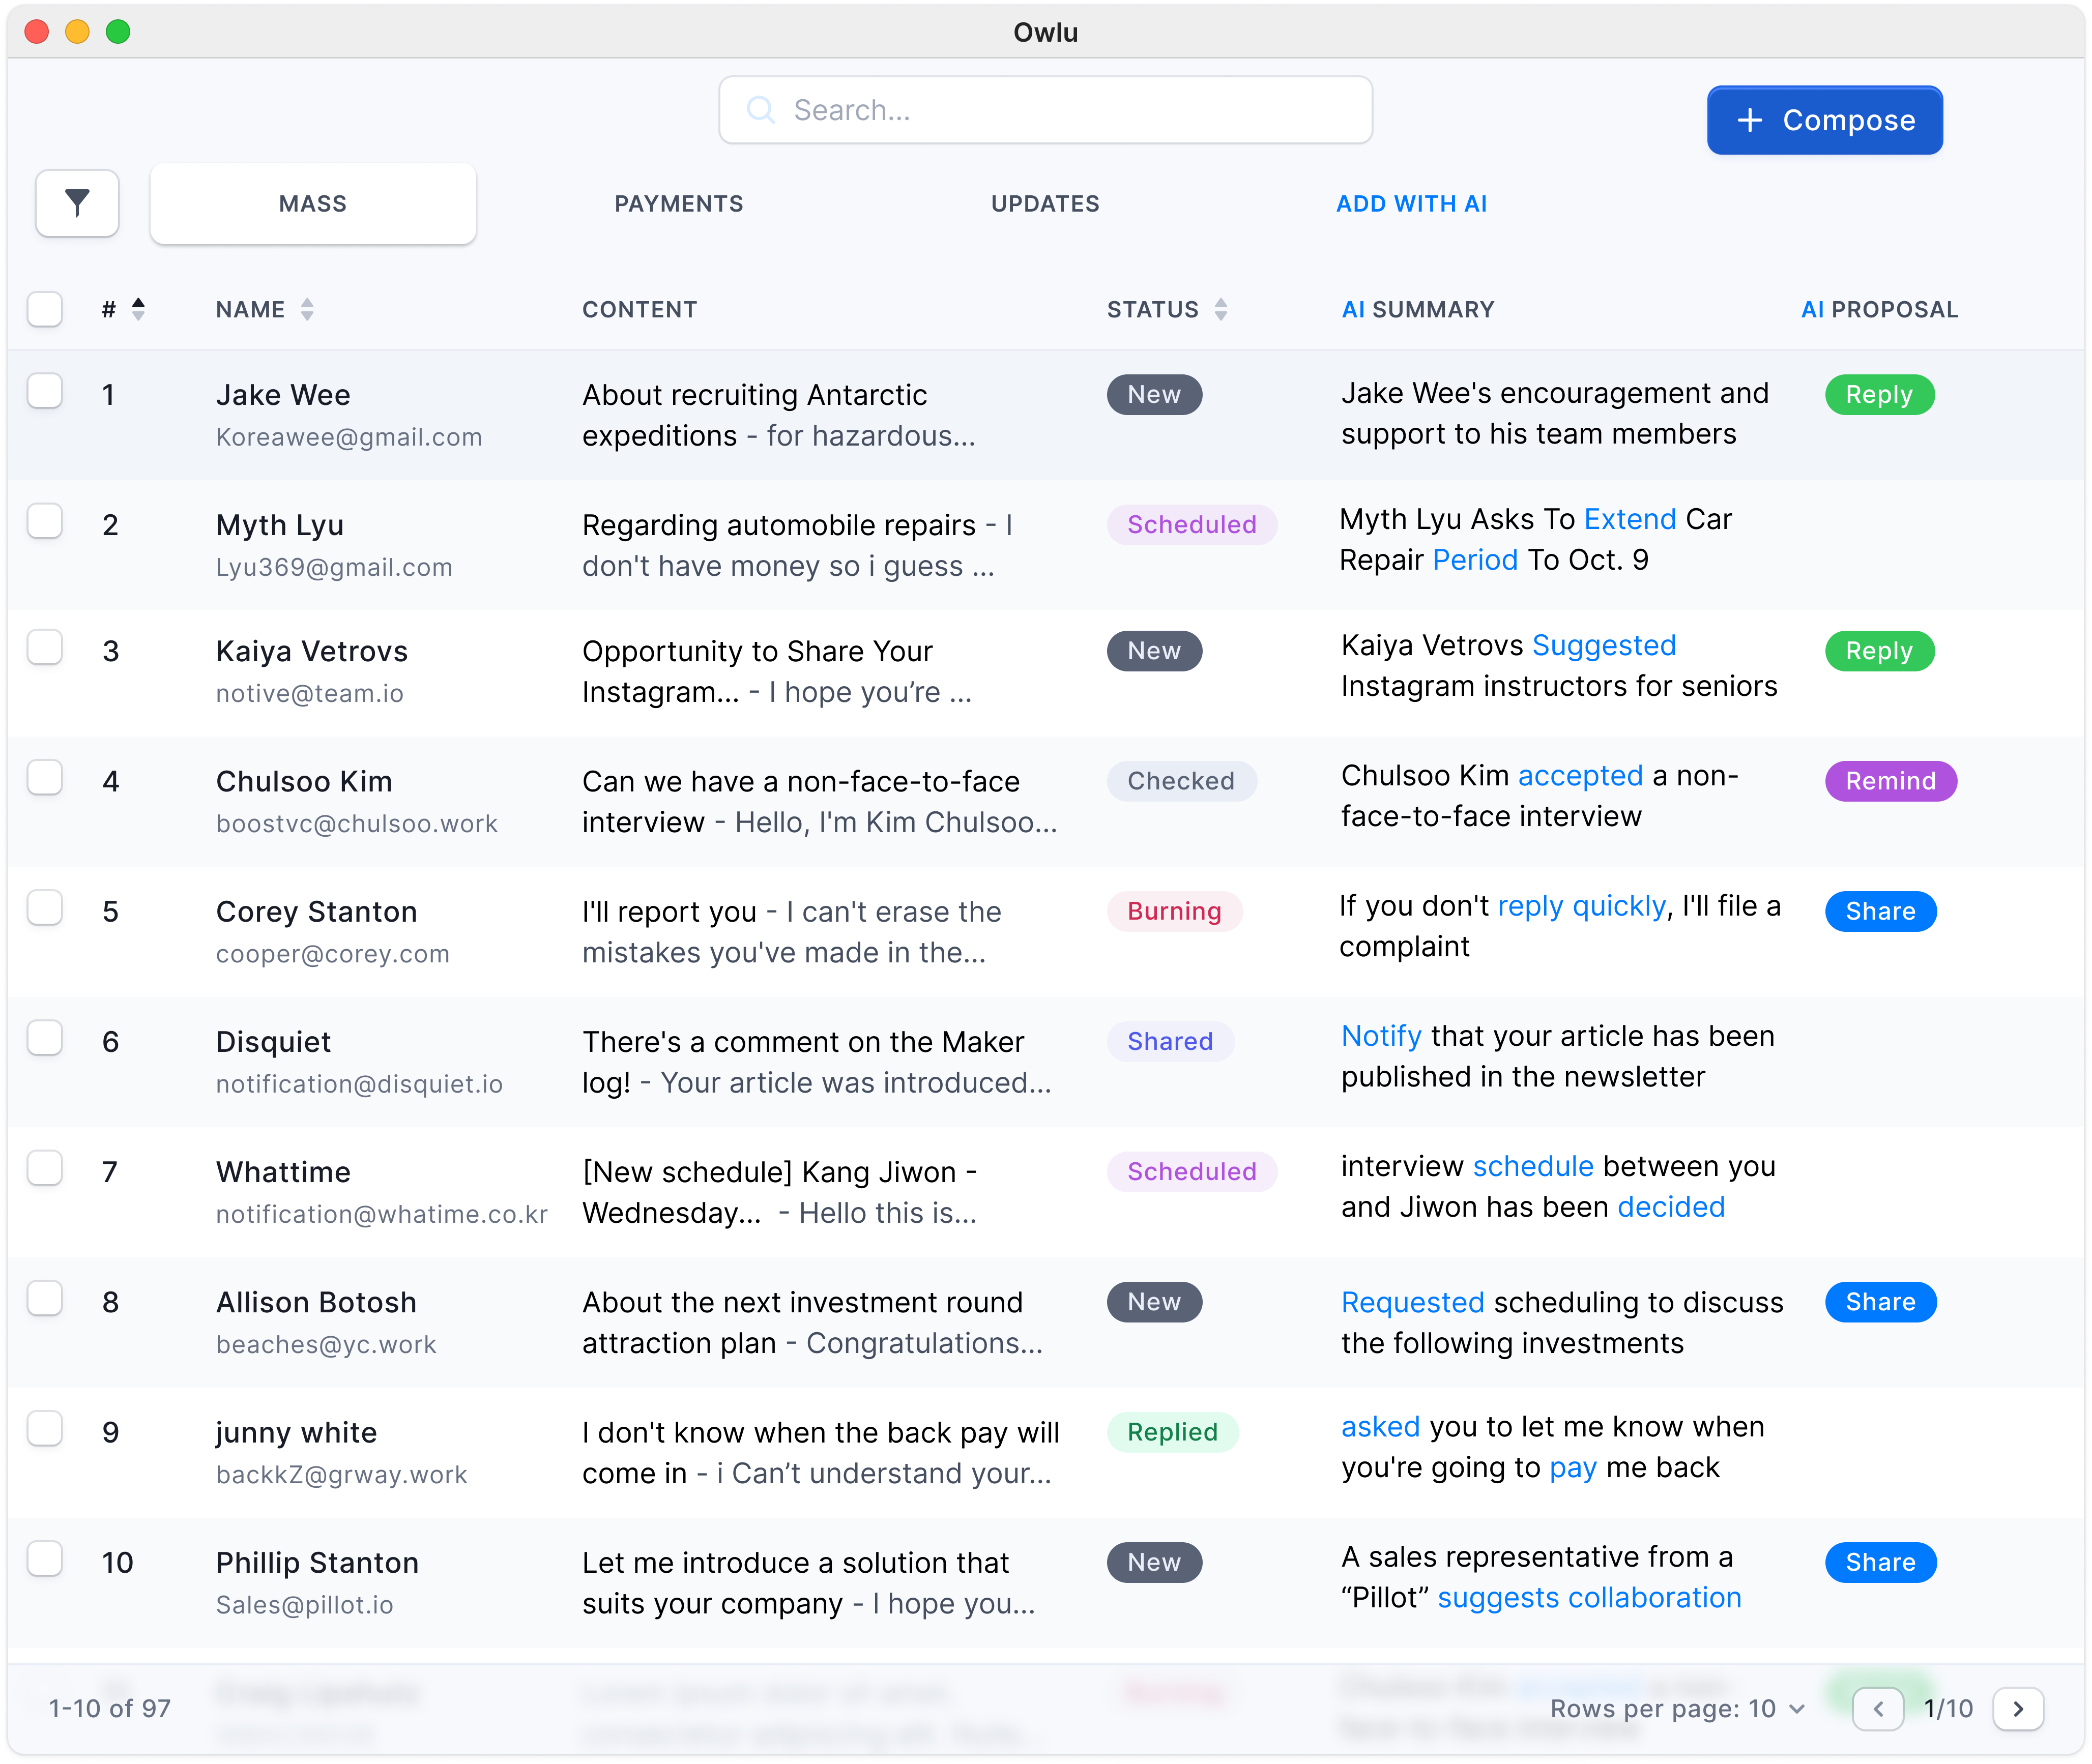
Task: Sort by STATUS column arrows
Action: [1220, 309]
